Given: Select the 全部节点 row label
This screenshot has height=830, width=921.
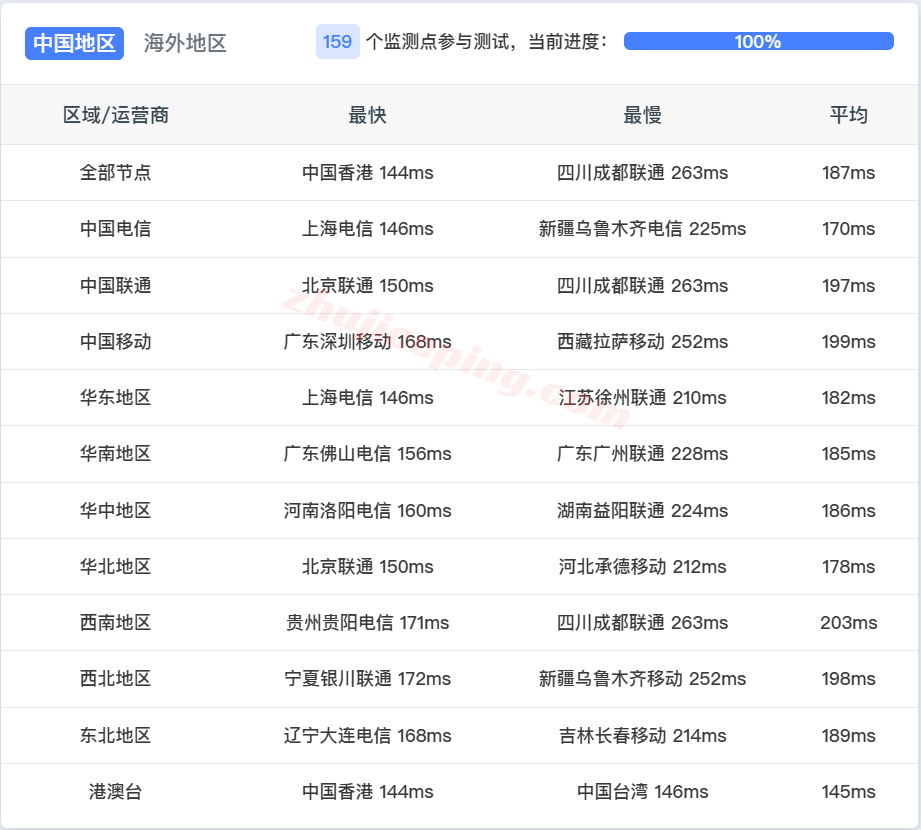Looking at the screenshot, I should click(x=116, y=173).
